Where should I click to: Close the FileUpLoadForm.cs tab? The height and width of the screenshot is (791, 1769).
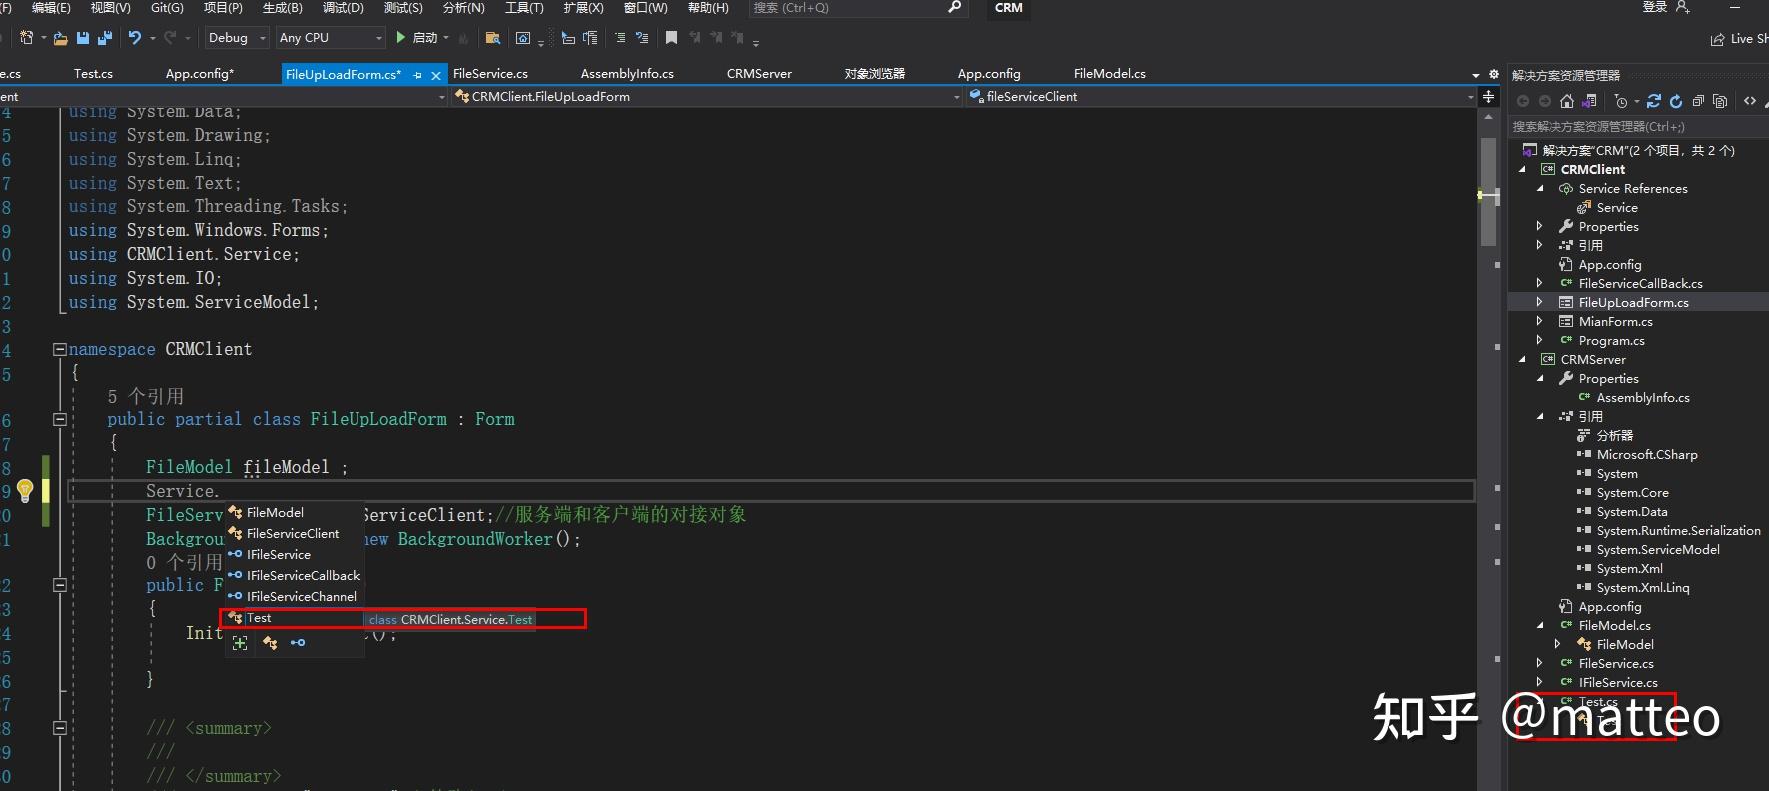(x=436, y=75)
